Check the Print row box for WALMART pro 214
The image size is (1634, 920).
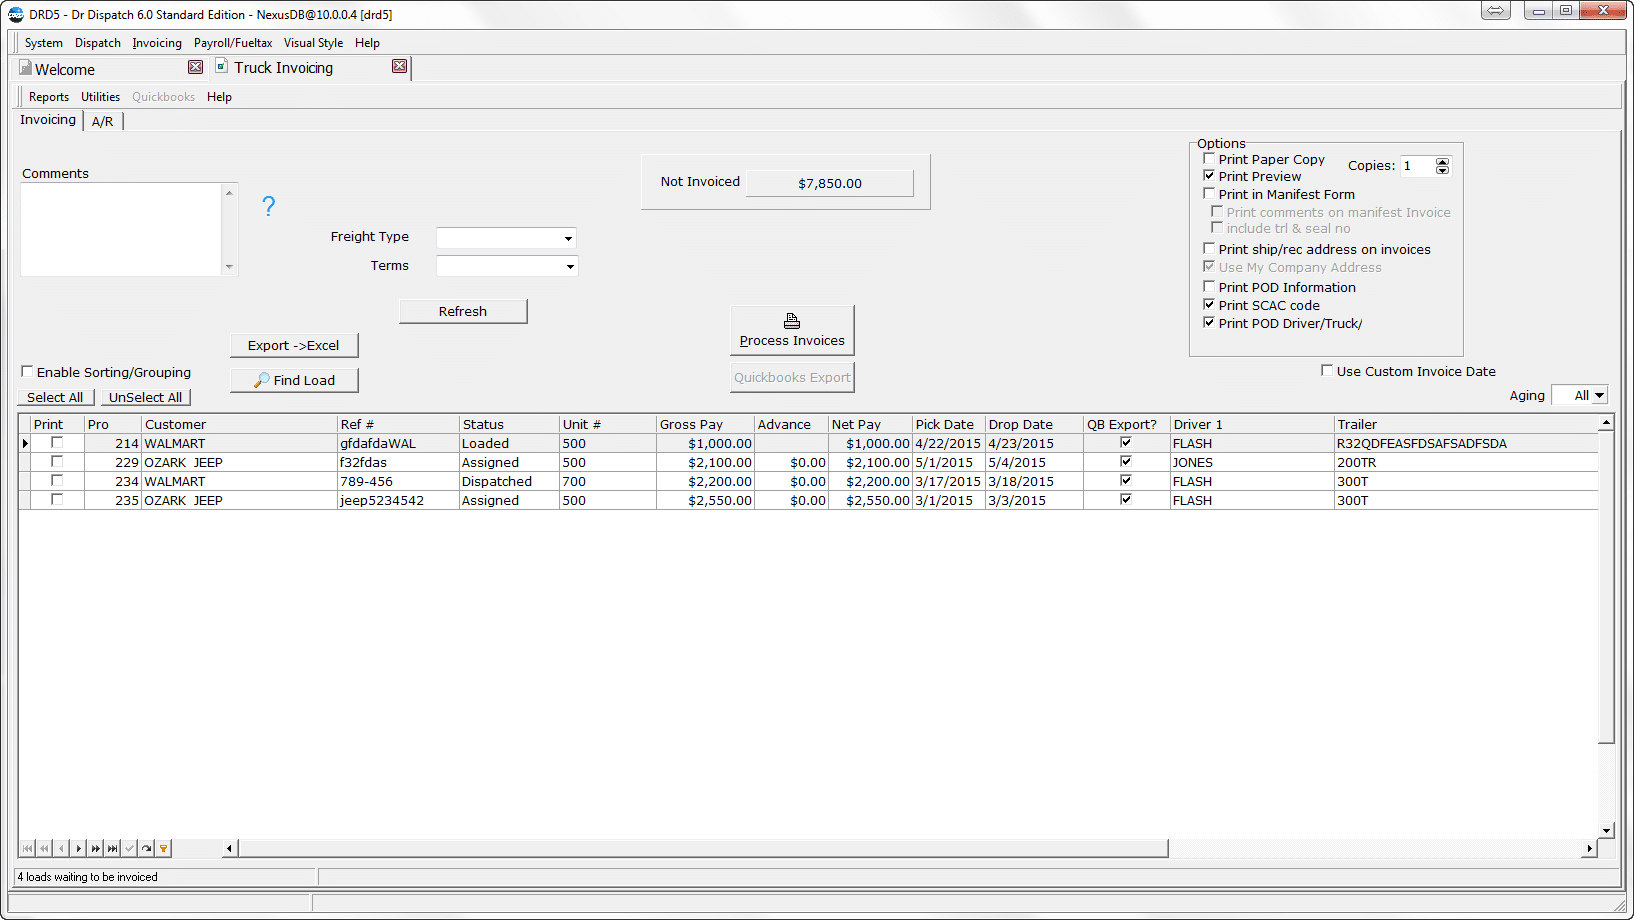tap(57, 442)
